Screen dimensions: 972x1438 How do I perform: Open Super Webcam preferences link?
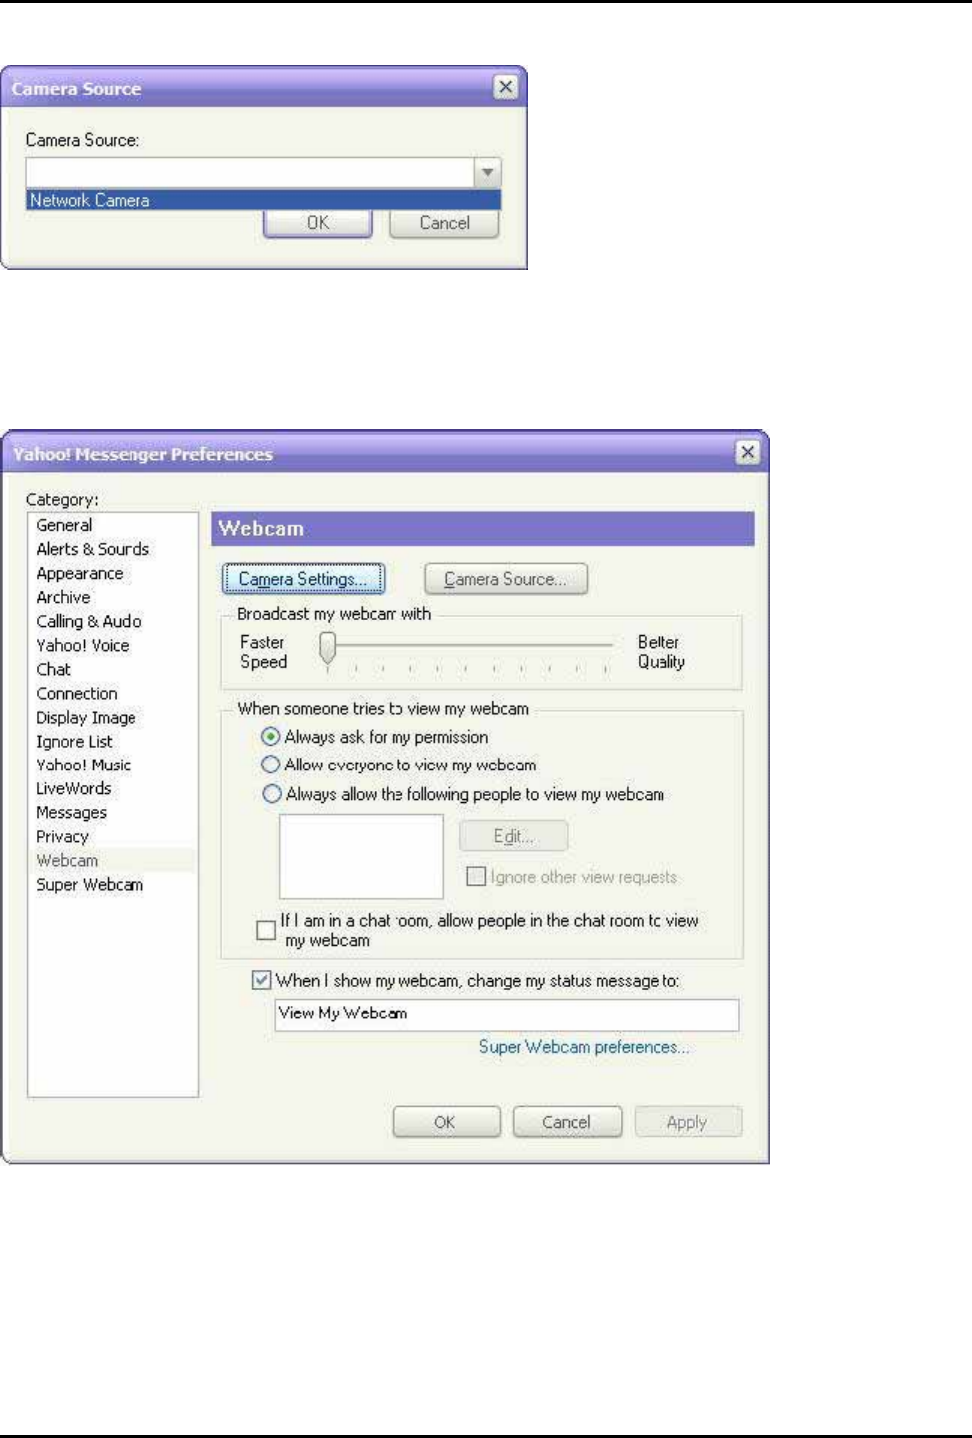click(584, 1047)
